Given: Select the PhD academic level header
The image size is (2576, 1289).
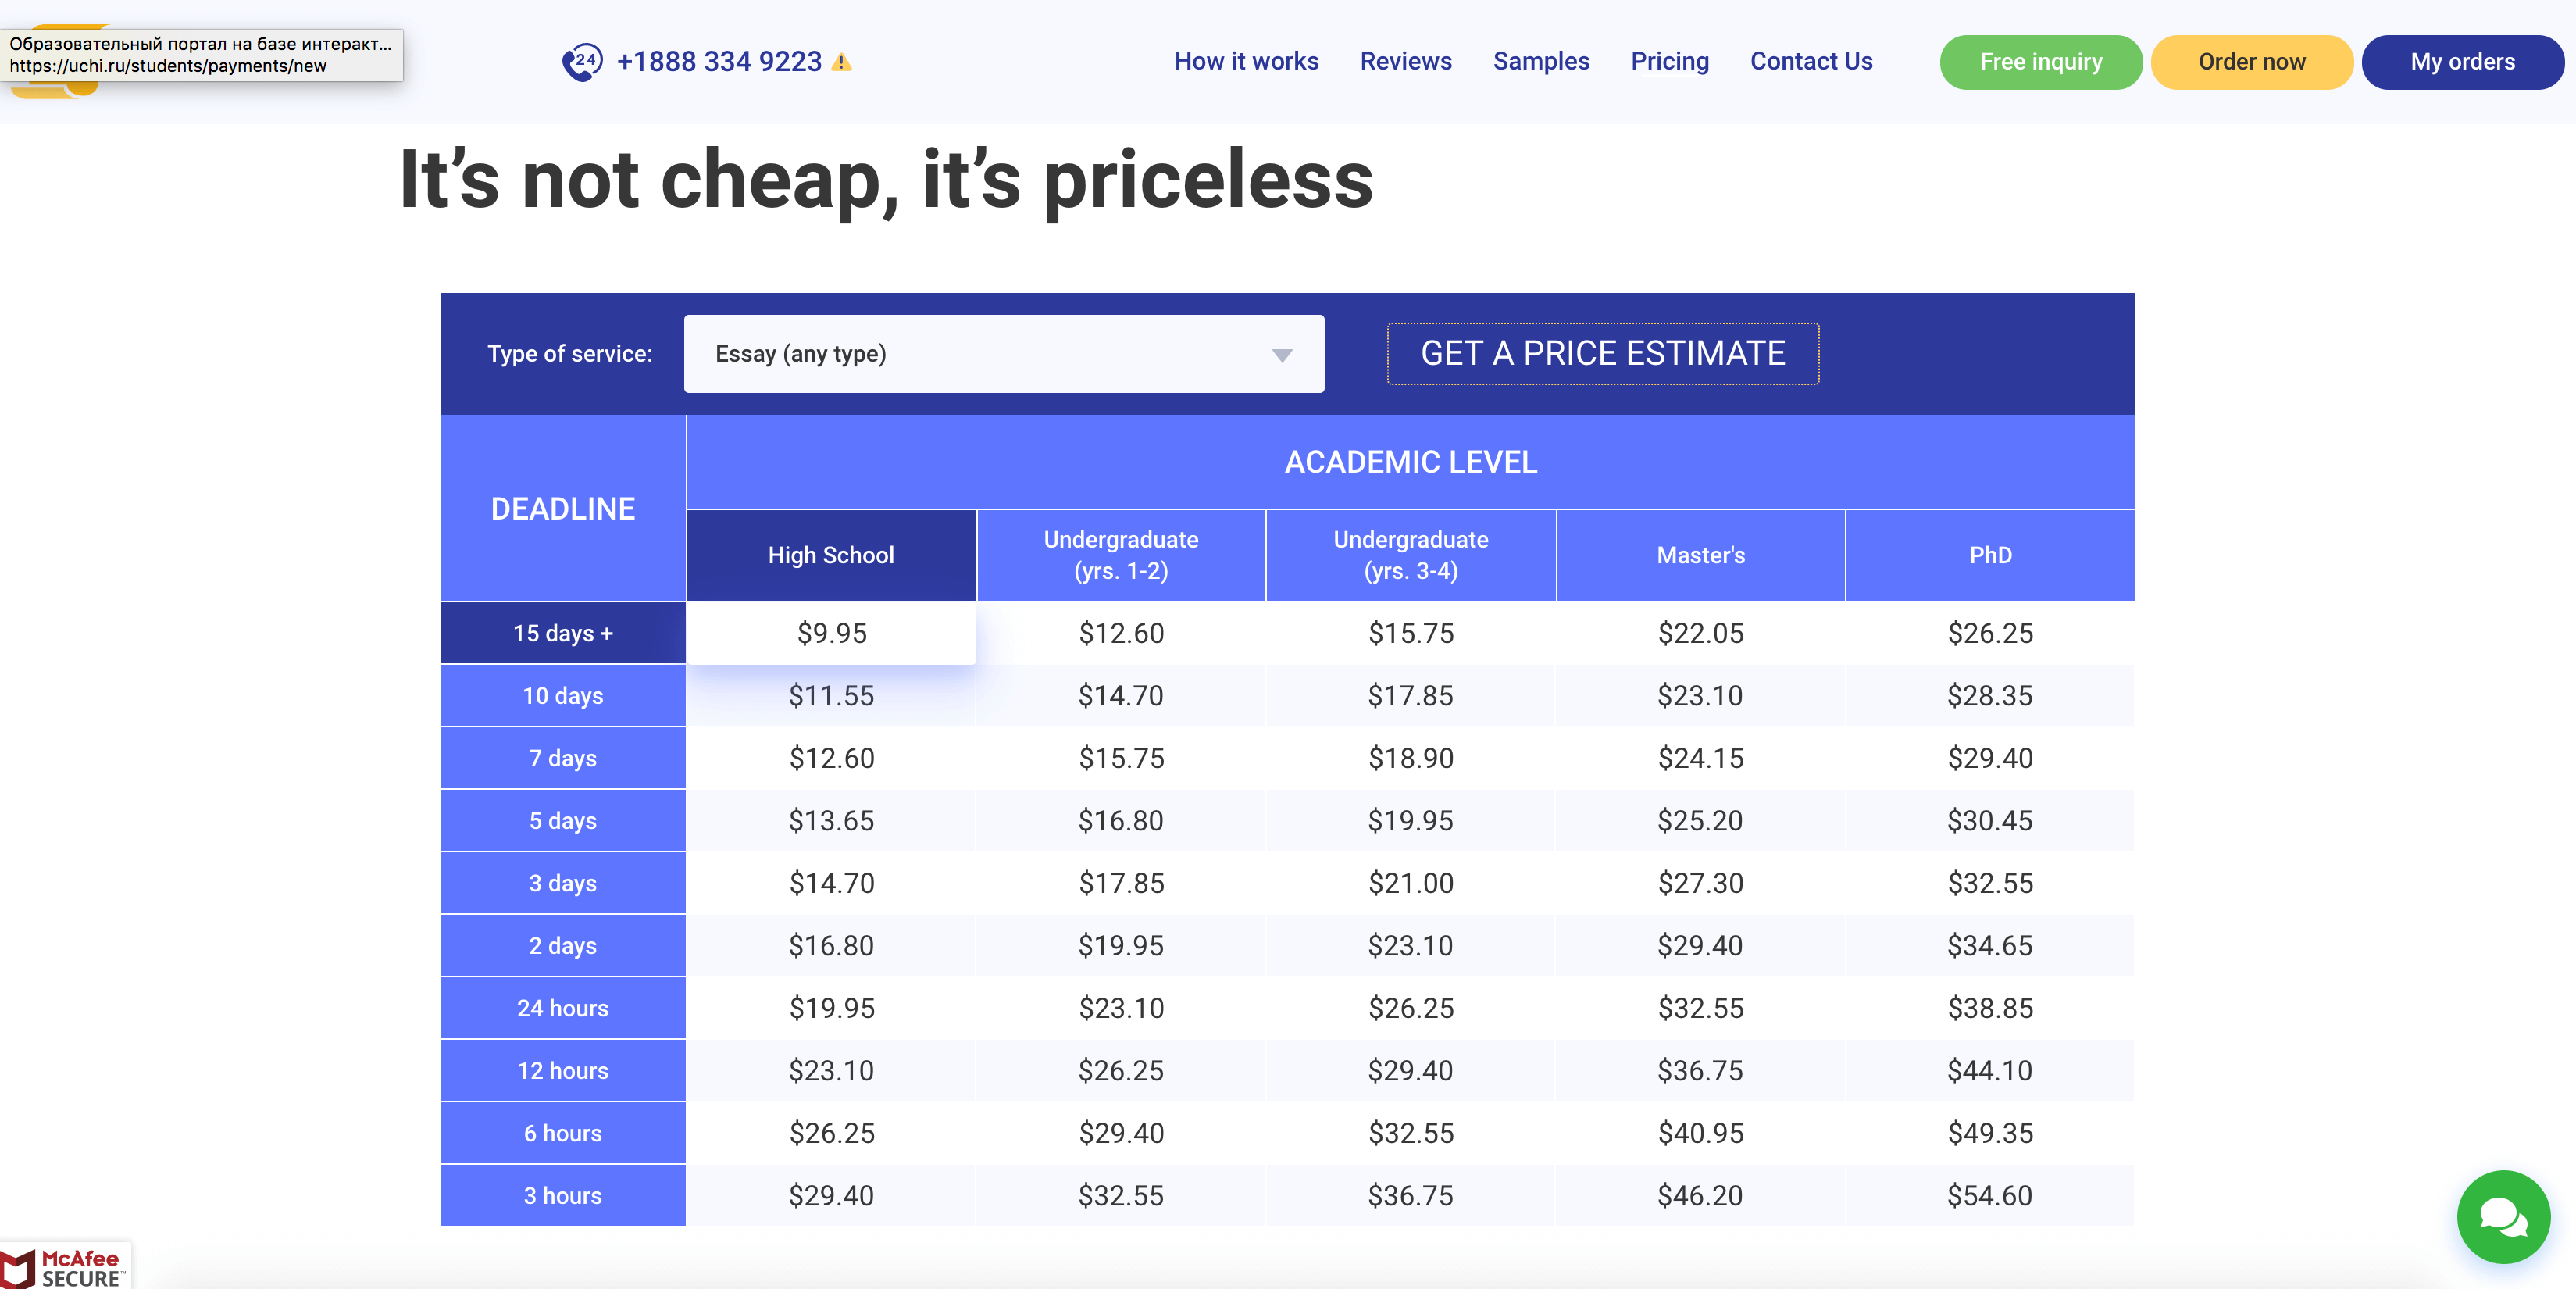Looking at the screenshot, I should [1989, 555].
